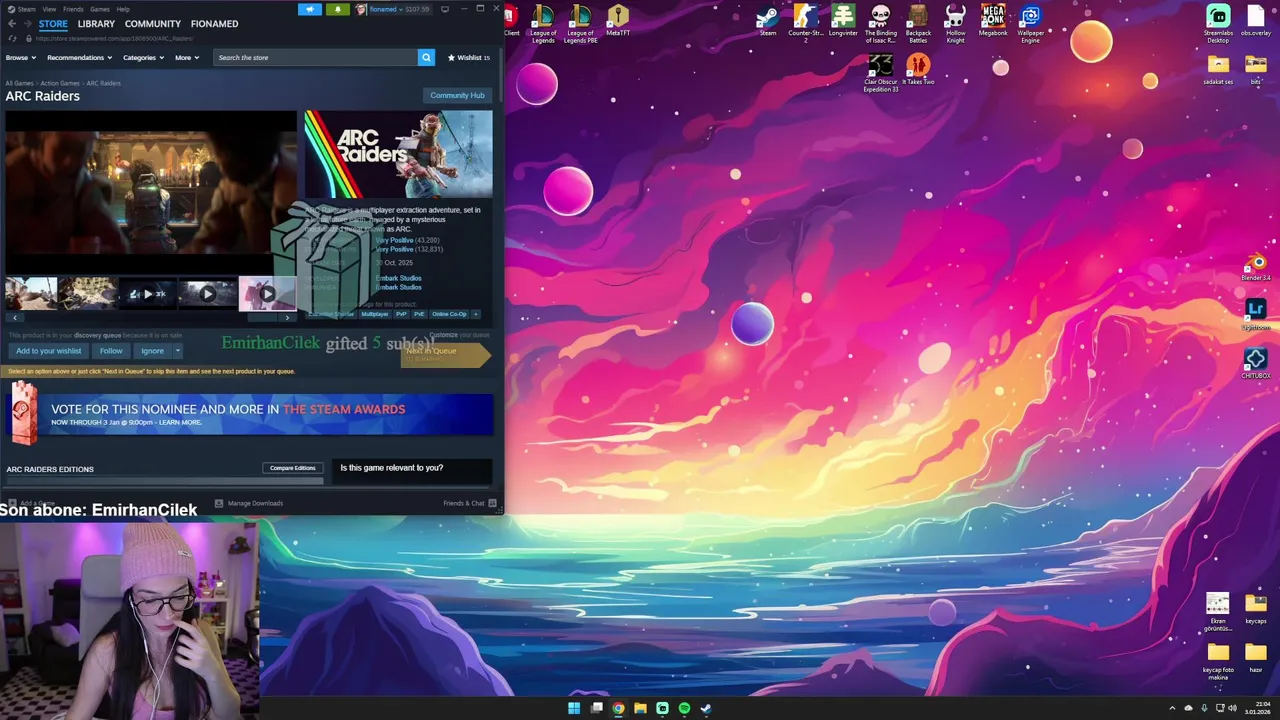Screen dimensions: 1280x720
Task: Click Action Games breadcrumb link
Action: coord(60,83)
